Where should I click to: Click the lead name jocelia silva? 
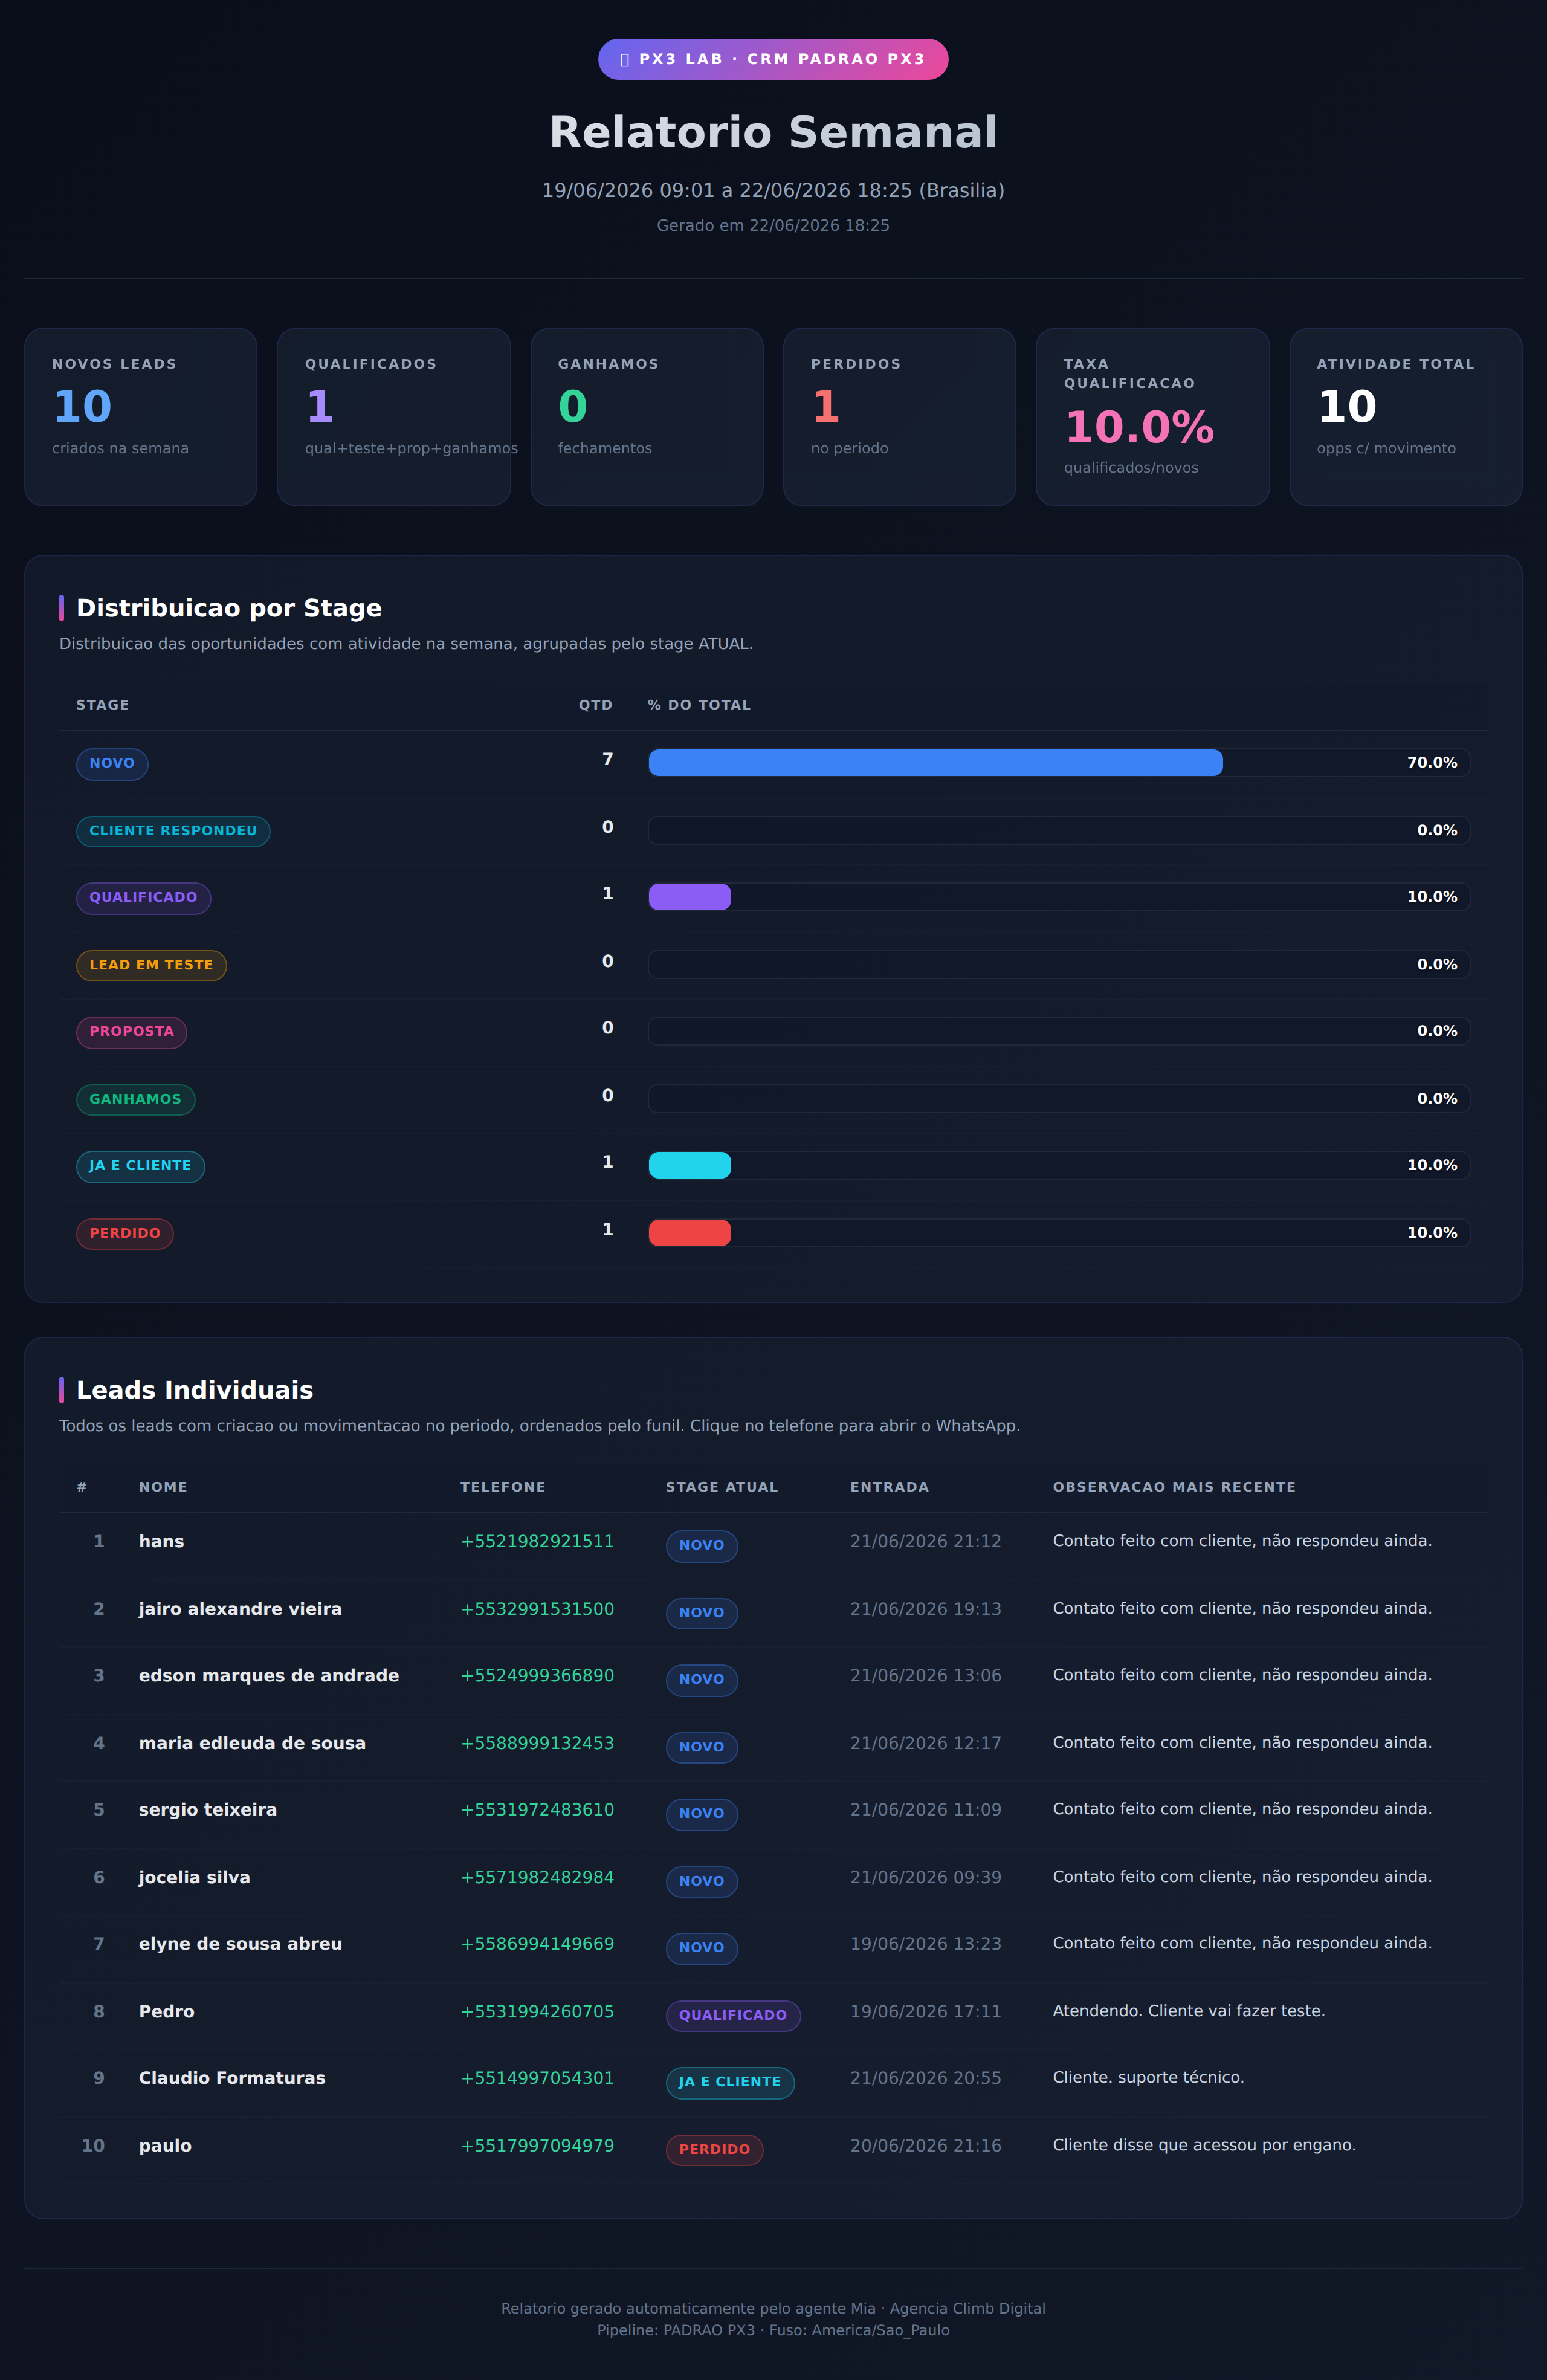tap(194, 1877)
